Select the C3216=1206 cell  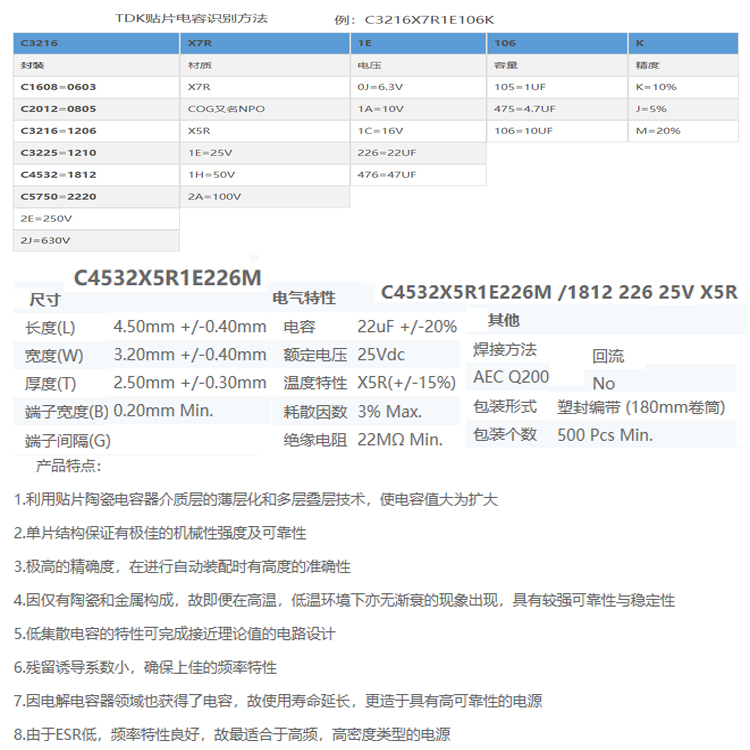coord(96,131)
